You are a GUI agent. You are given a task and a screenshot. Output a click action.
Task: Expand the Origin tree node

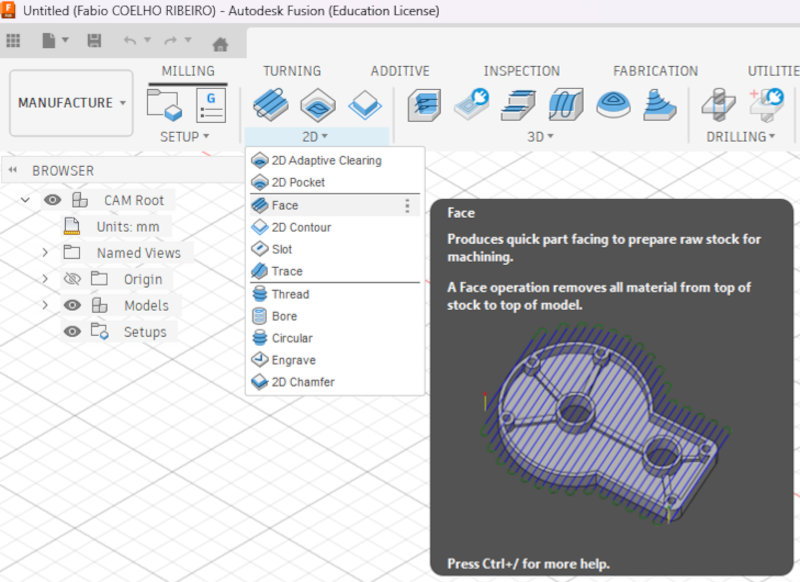pos(45,279)
